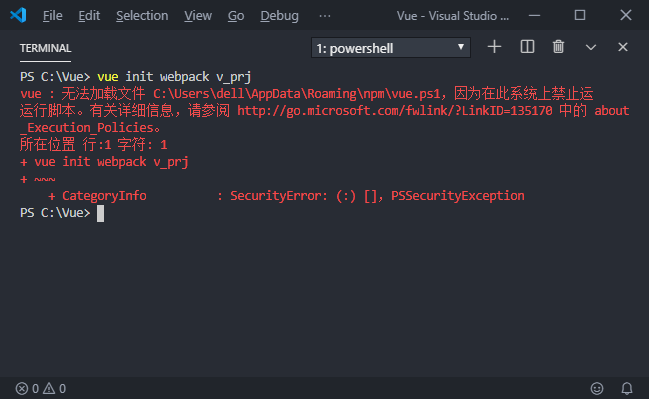This screenshot has width=649, height=399.
Task: Click the CategoryInfo error line
Action: tap(286, 195)
